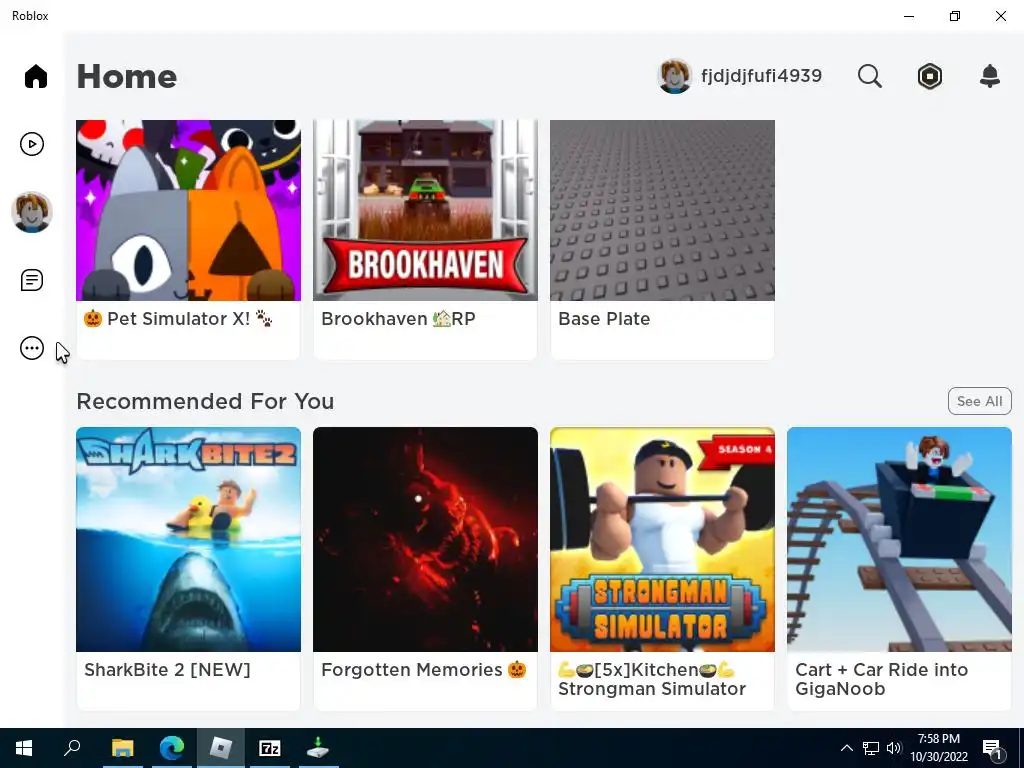The height and width of the screenshot is (768, 1024).
Task: Open the fjdjdjfufi4939 username link
Action: click(761, 76)
